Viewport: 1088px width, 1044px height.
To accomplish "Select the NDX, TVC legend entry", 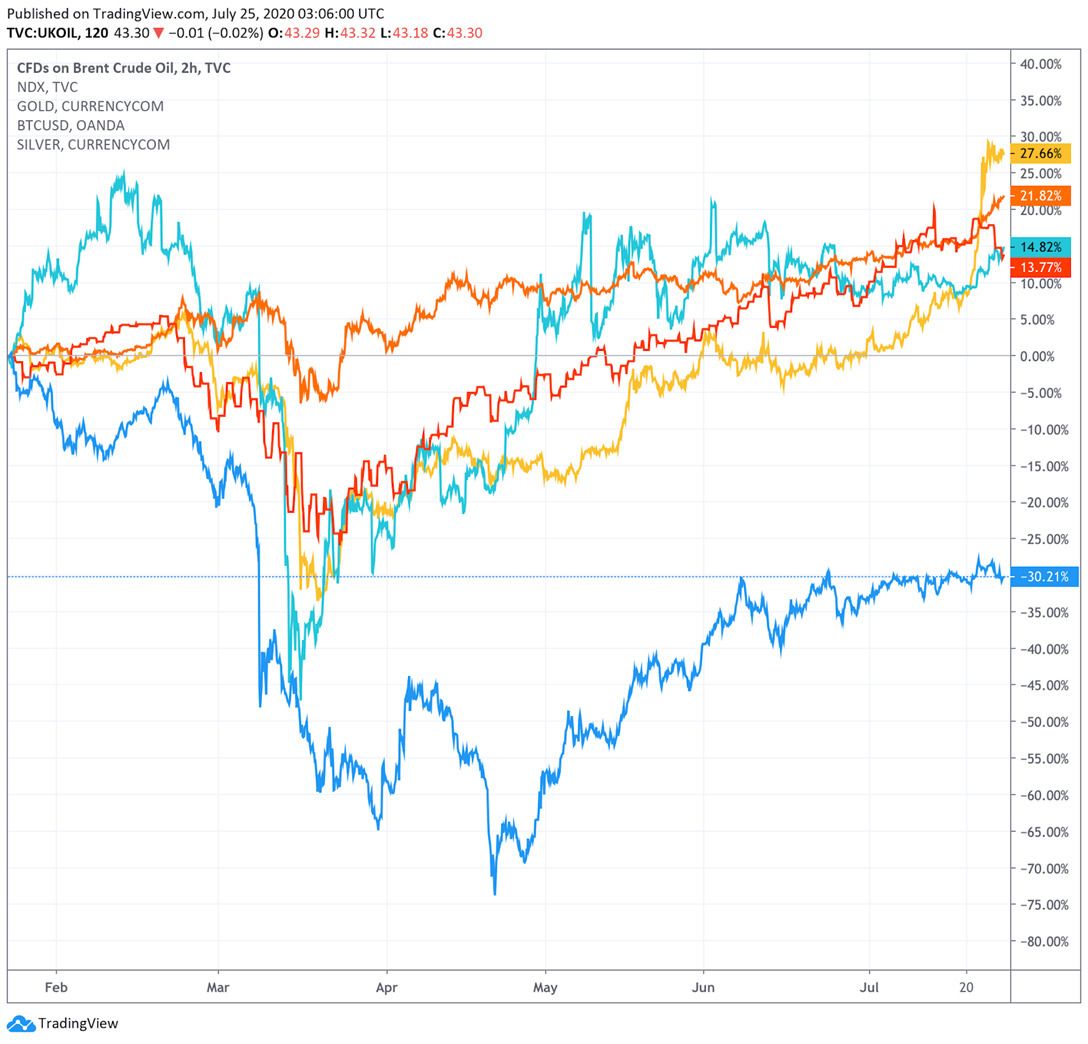I will (46, 87).
